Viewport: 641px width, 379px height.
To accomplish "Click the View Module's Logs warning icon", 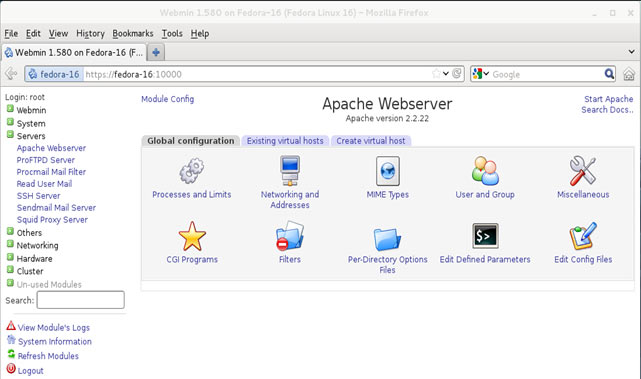I will coord(11,326).
